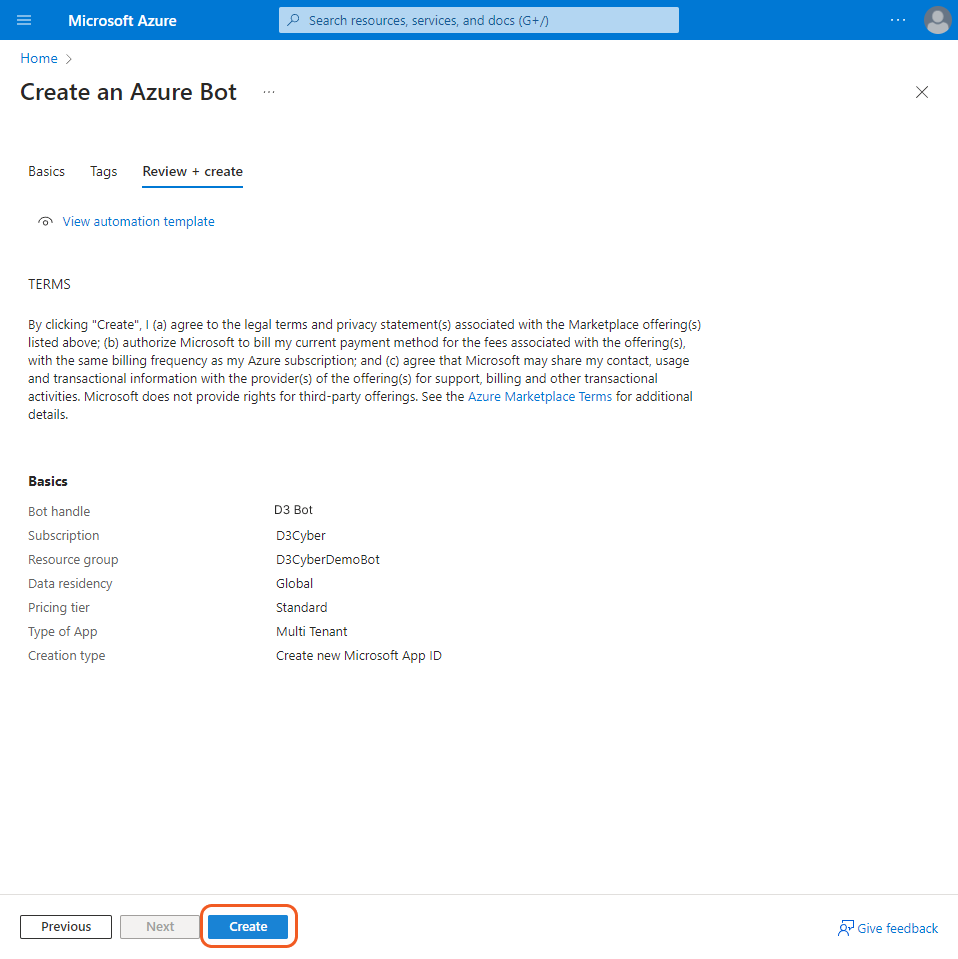Click the Basics section heading
Viewport: 958px width, 959px height.
pyautogui.click(x=48, y=481)
